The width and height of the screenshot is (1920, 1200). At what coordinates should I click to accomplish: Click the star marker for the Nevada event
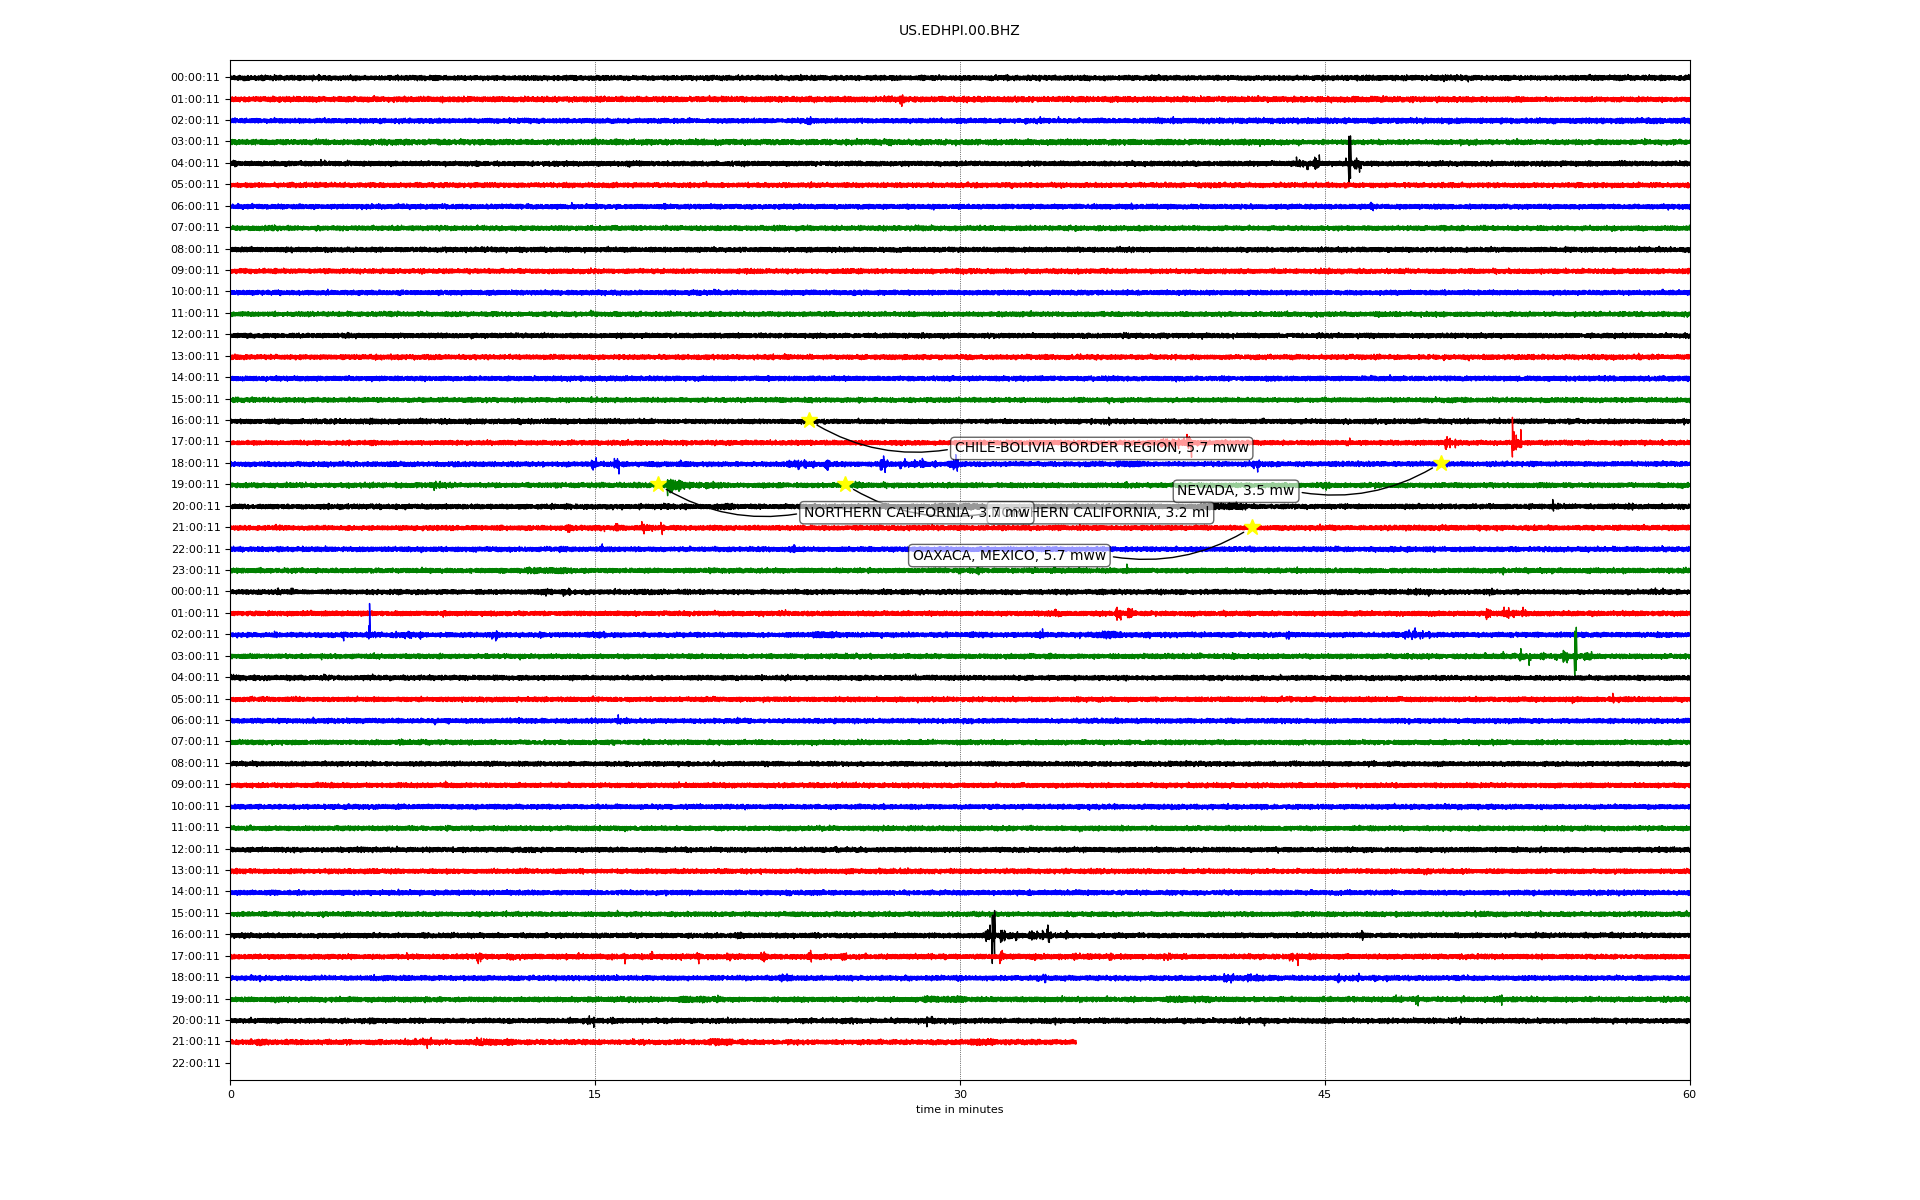click(1441, 463)
